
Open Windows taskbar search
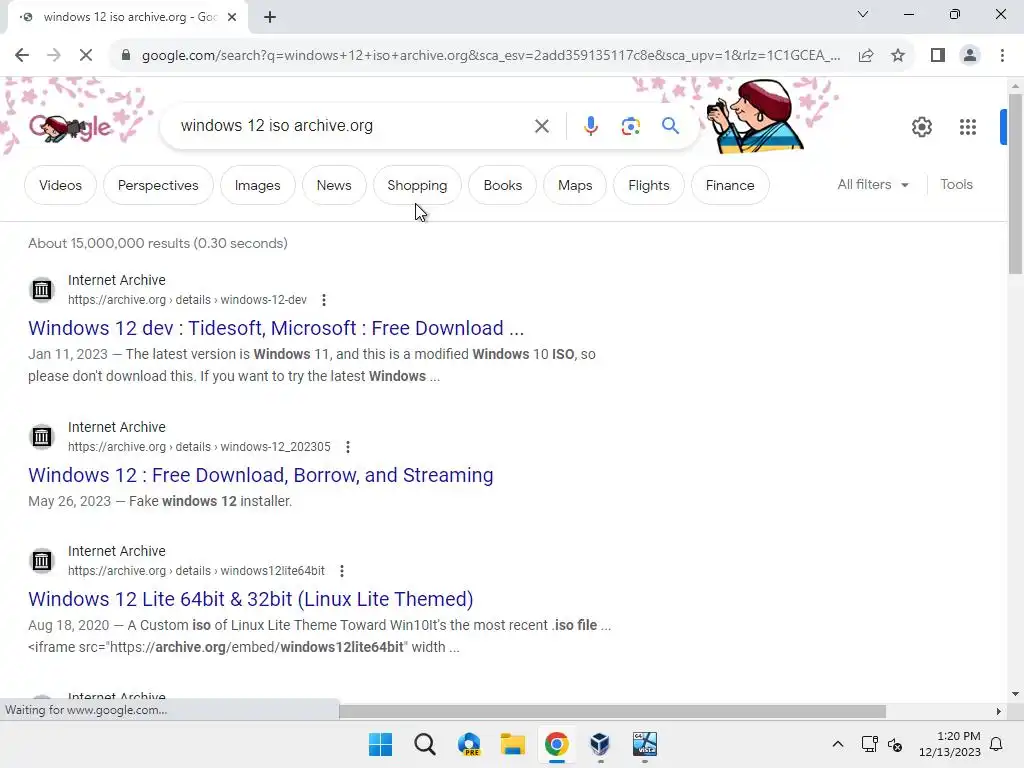click(x=424, y=744)
